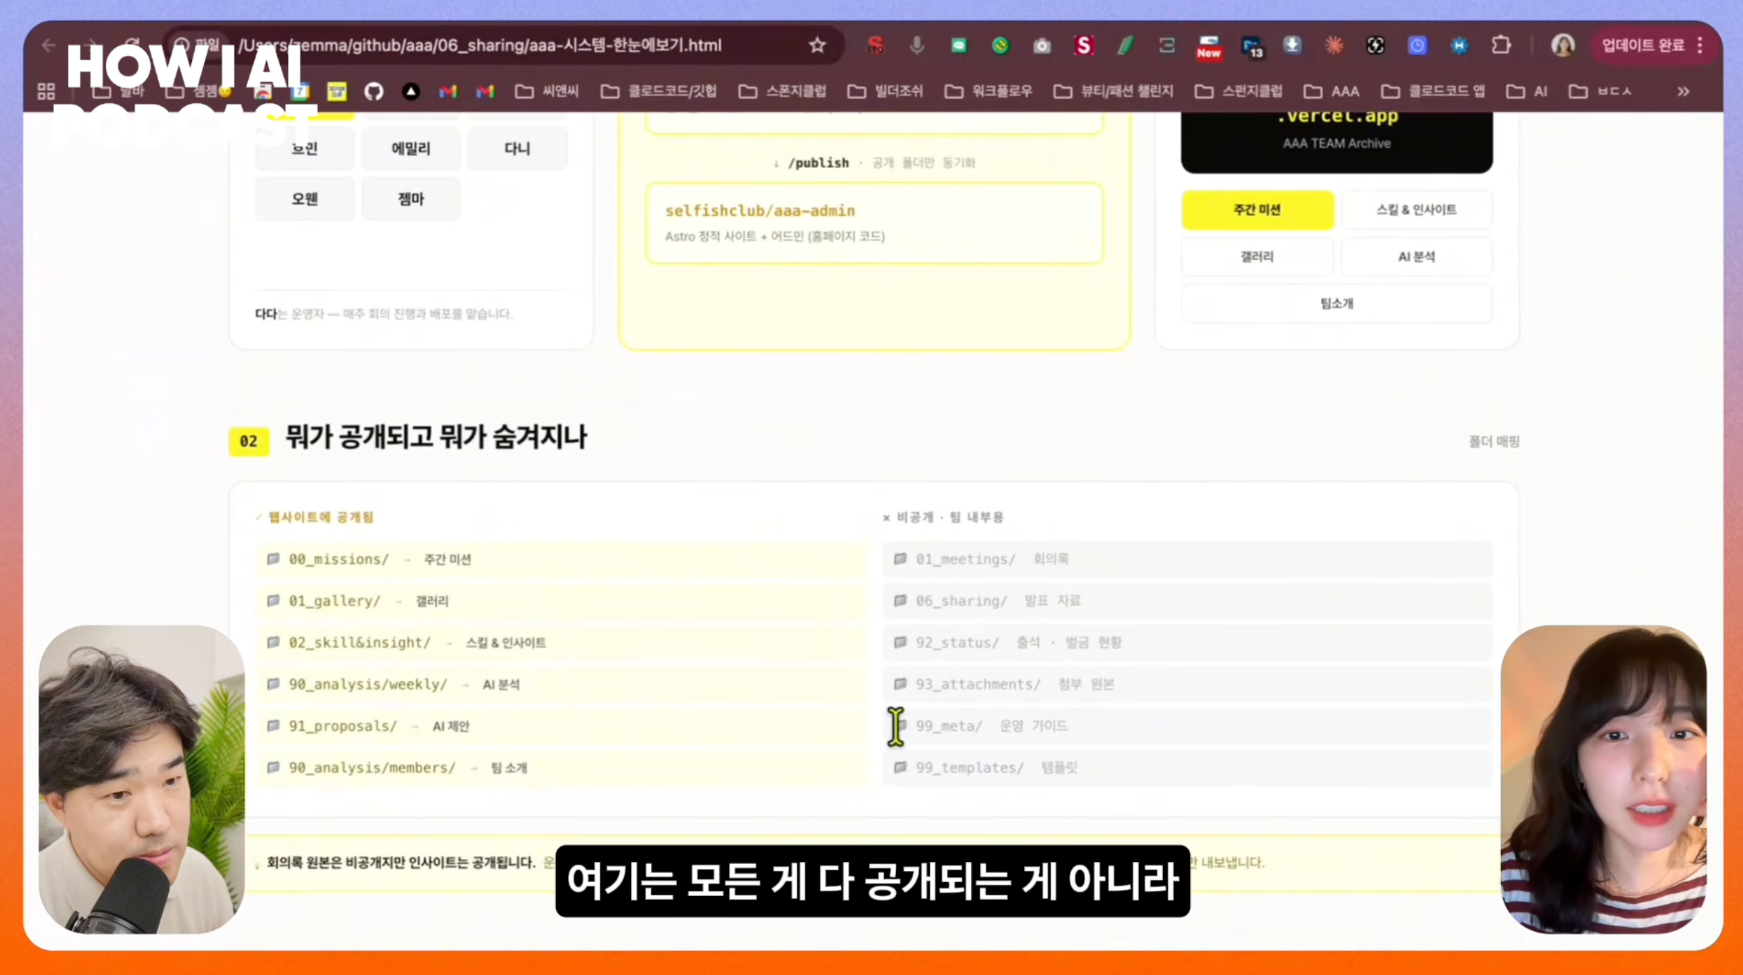1743x975 pixels.
Task: Click the download arrow extension icon
Action: click(x=1292, y=45)
